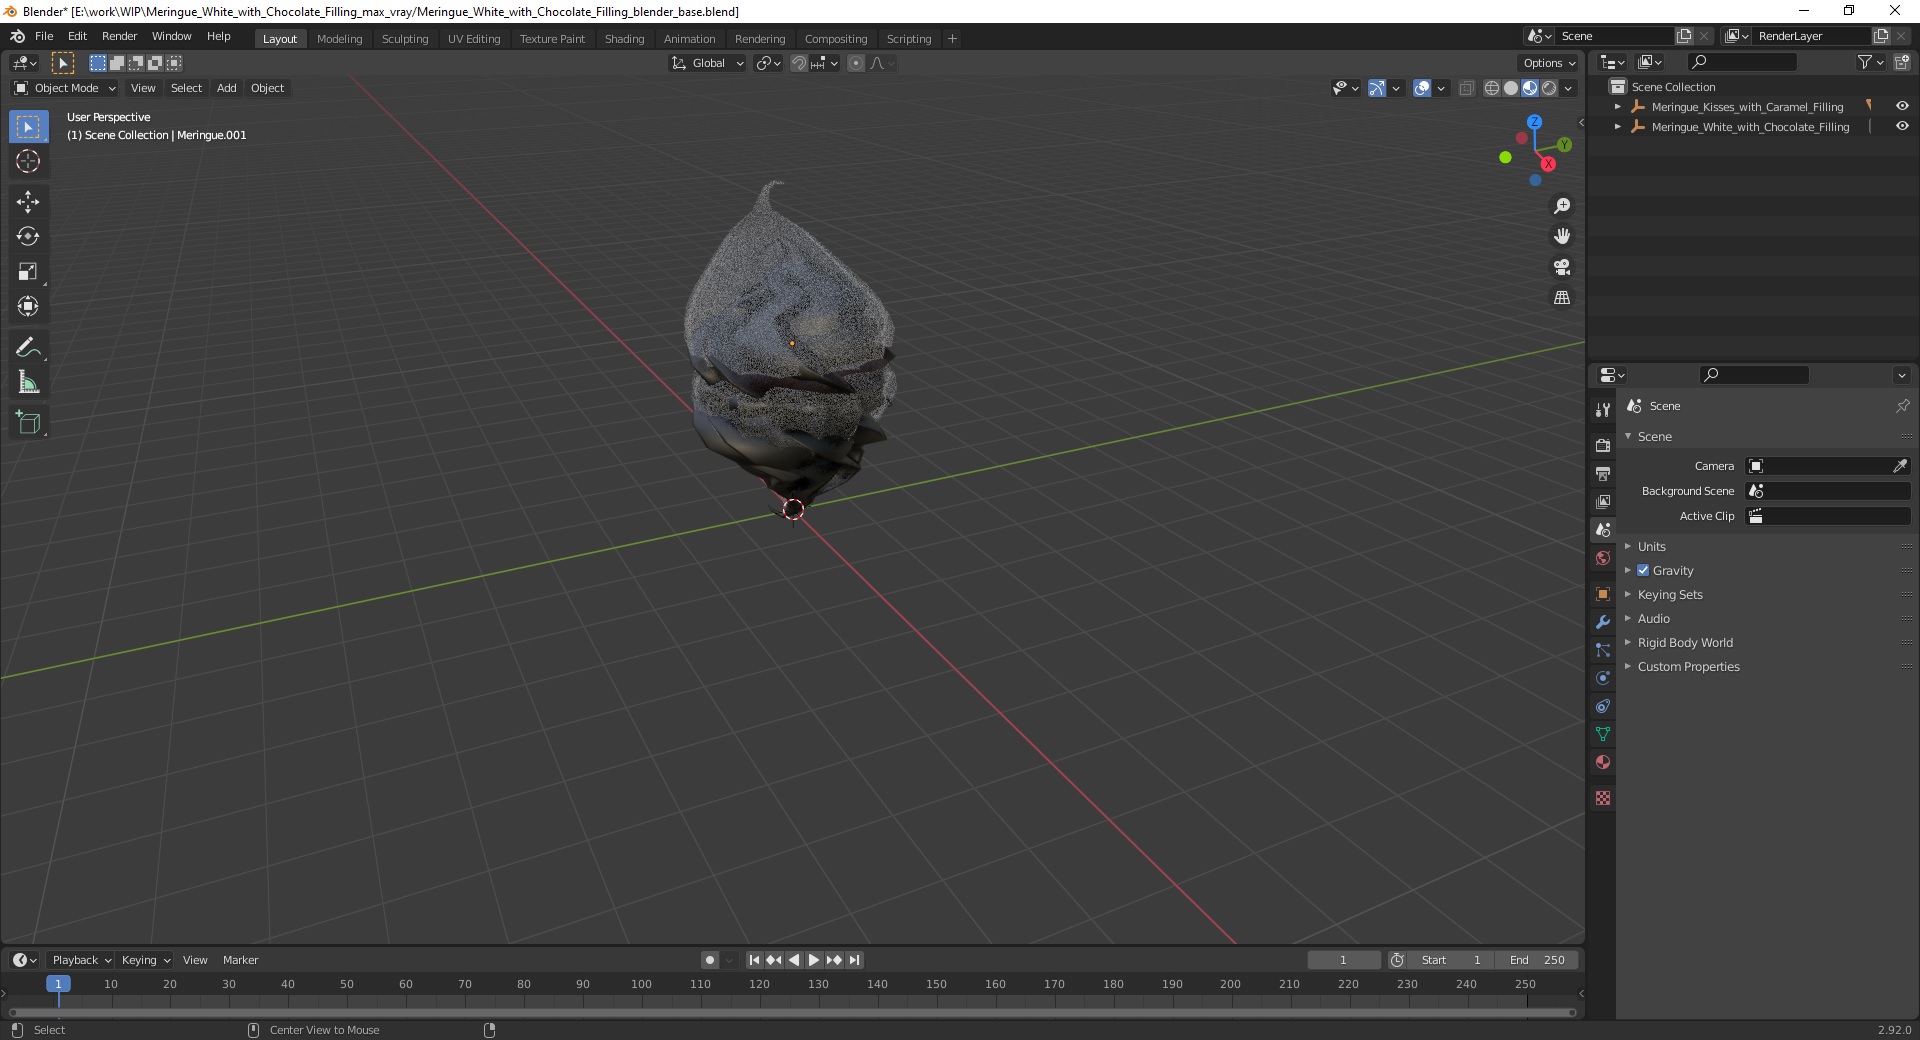Click the current frame number field
This screenshot has height=1040, width=1920.
point(1343,960)
